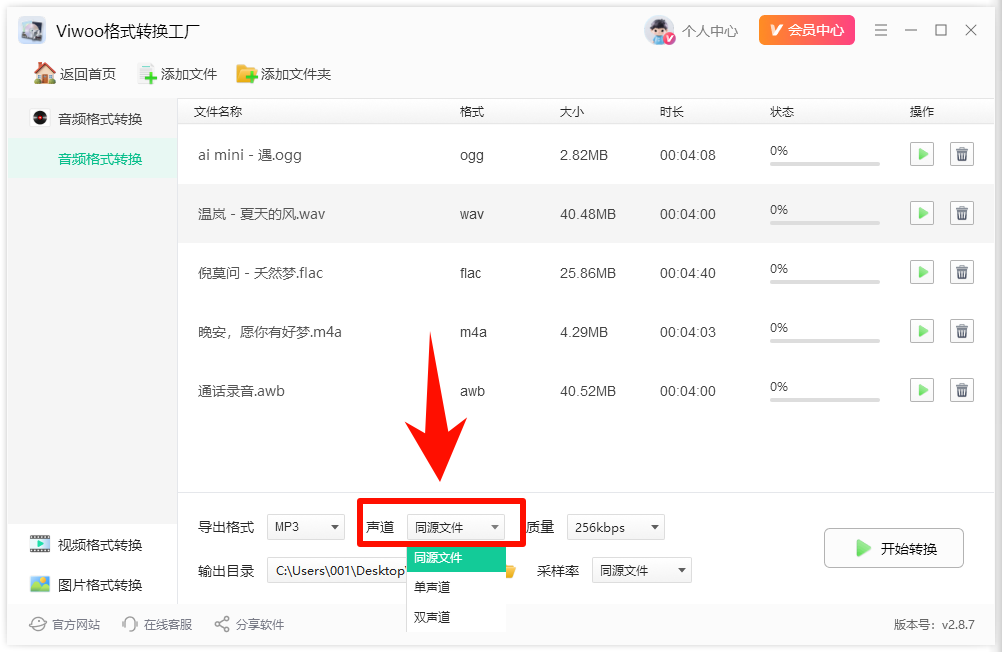Open the 采样率 同源文件 dropdown

click(x=642, y=570)
